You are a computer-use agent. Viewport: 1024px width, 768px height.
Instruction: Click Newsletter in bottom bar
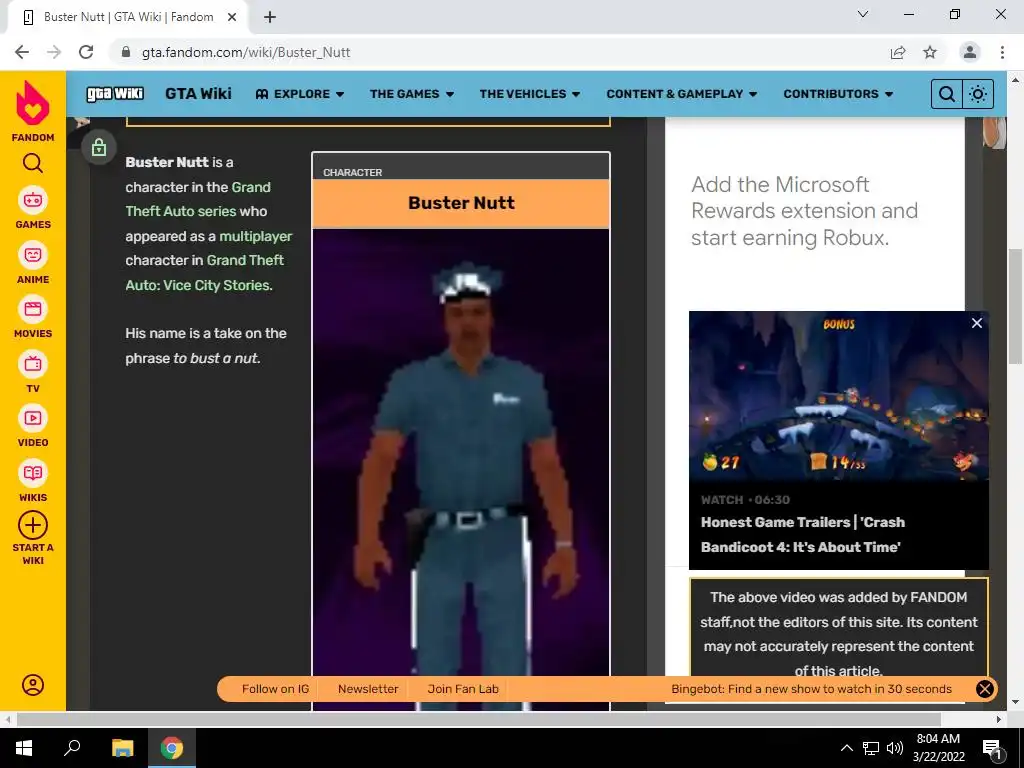click(x=368, y=689)
